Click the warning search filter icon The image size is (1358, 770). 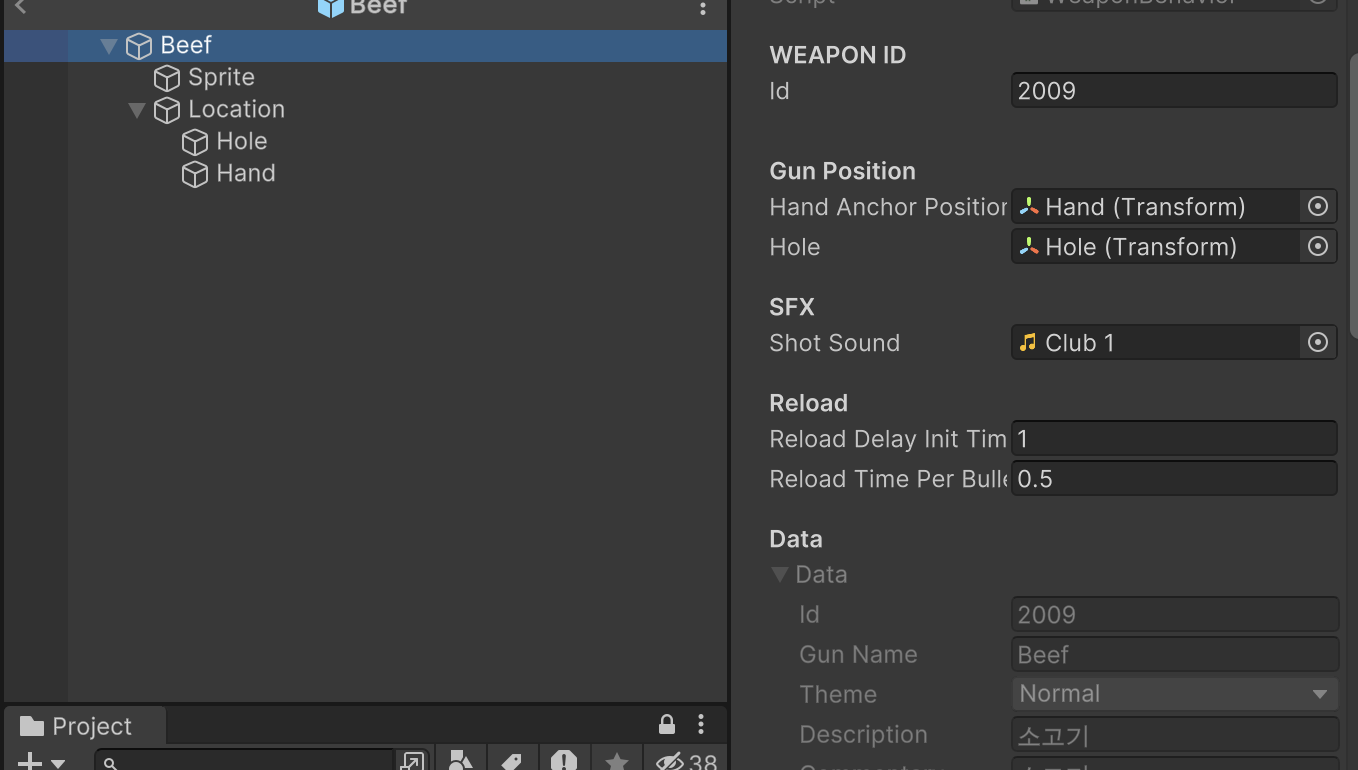pos(564,760)
